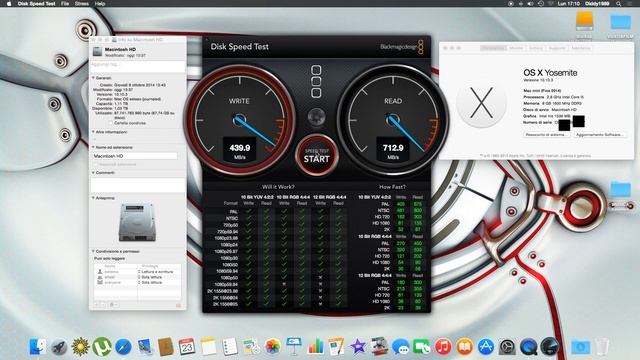Open the Disk Speed Test app menu
The image size is (640, 360).
[x=36, y=4]
